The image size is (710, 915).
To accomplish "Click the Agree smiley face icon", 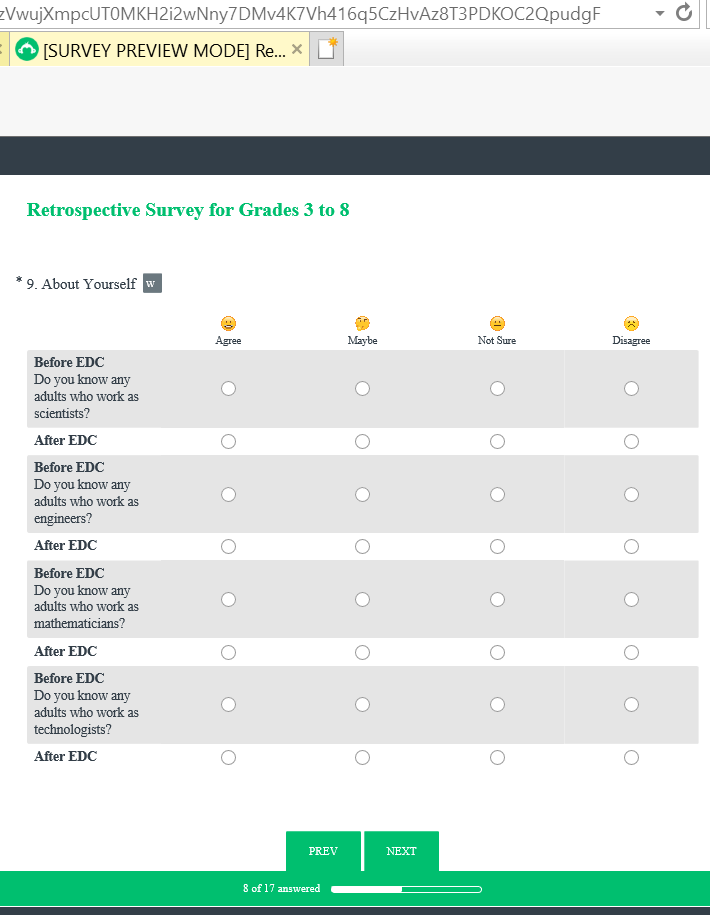I will 228,323.
